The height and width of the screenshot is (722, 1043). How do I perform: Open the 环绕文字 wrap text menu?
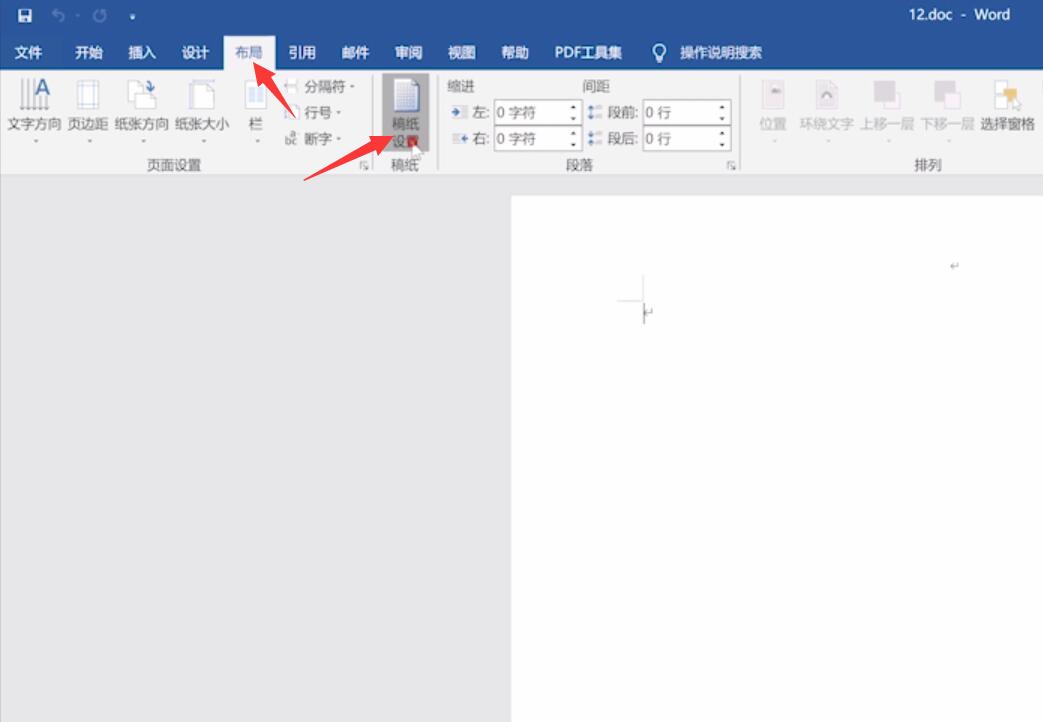tap(826, 112)
